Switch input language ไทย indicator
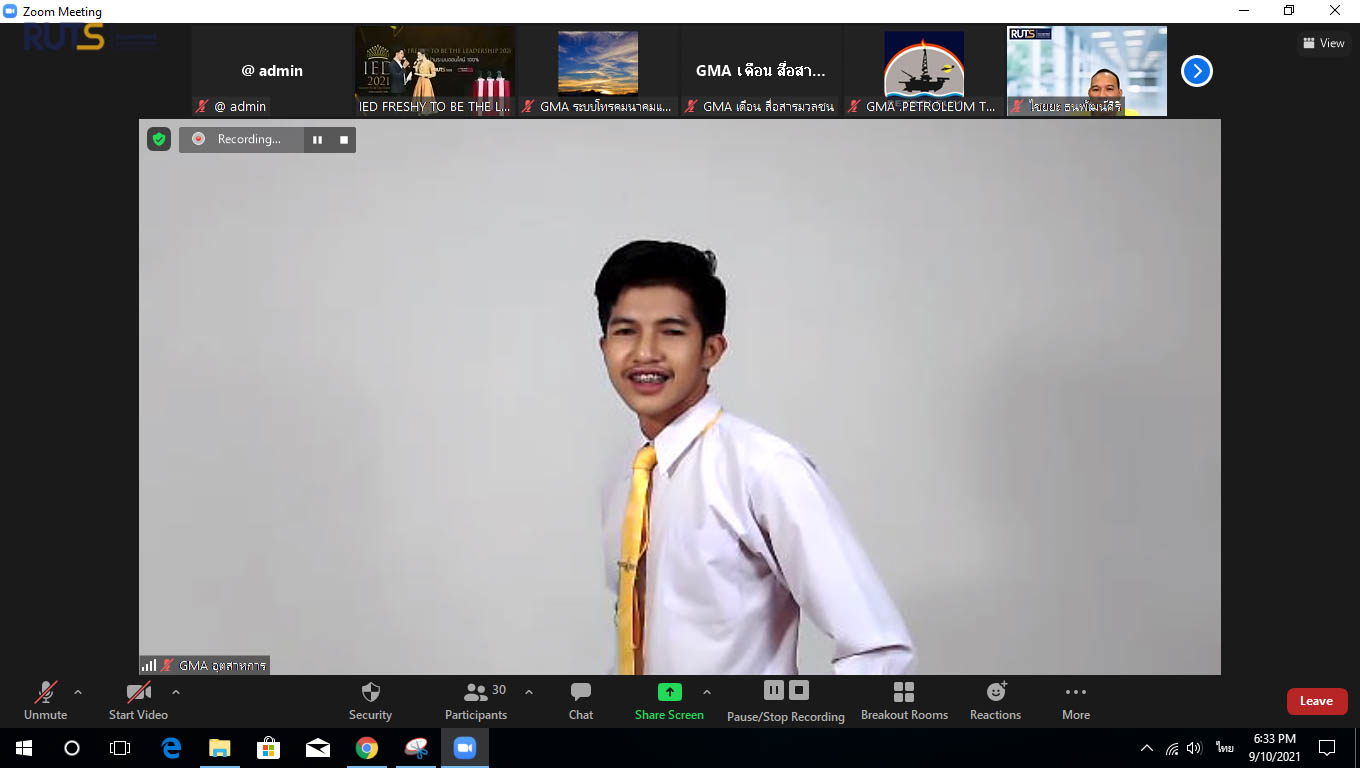The height and width of the screenshot is (768, 1360). tap(1225, 748)
